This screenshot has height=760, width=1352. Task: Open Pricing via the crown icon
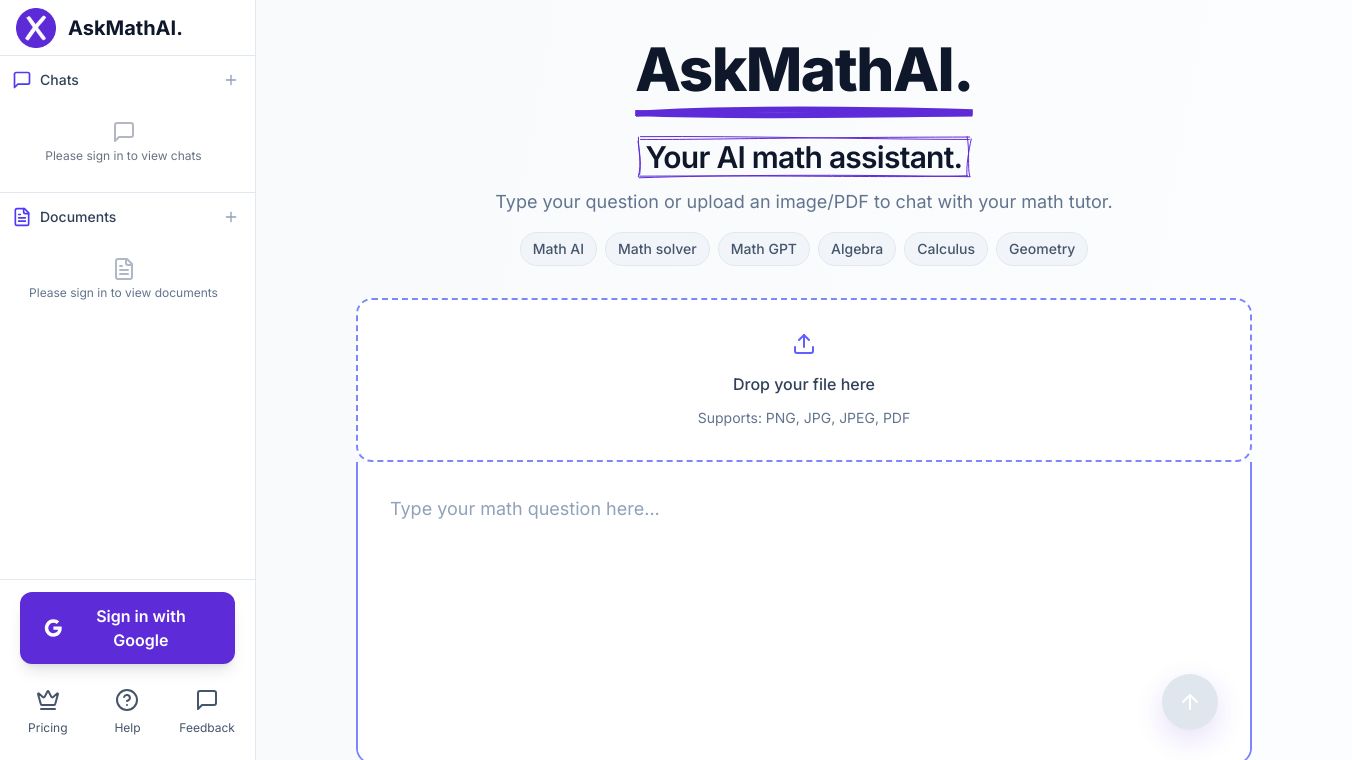click(x=48, y=700)
